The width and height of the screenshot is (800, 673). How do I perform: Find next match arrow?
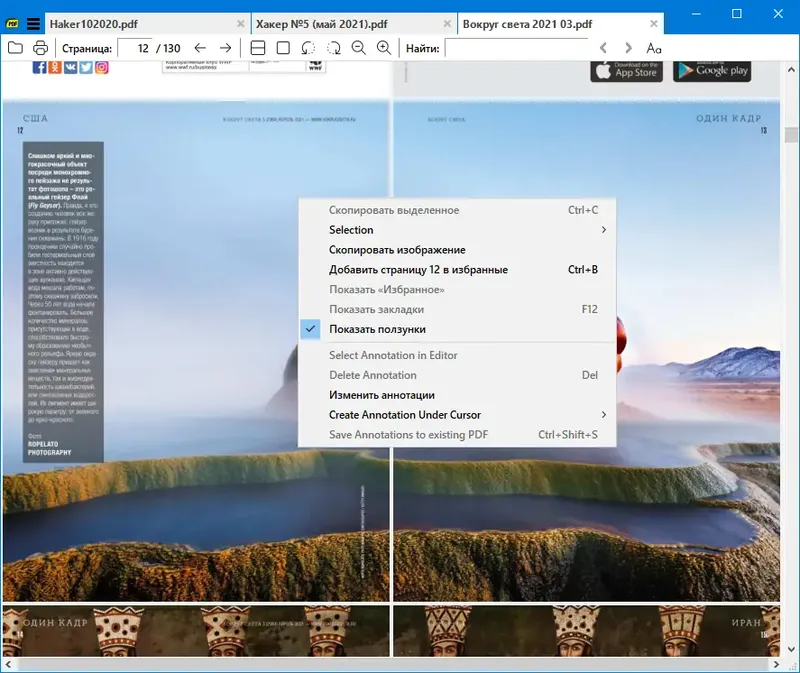628,48
